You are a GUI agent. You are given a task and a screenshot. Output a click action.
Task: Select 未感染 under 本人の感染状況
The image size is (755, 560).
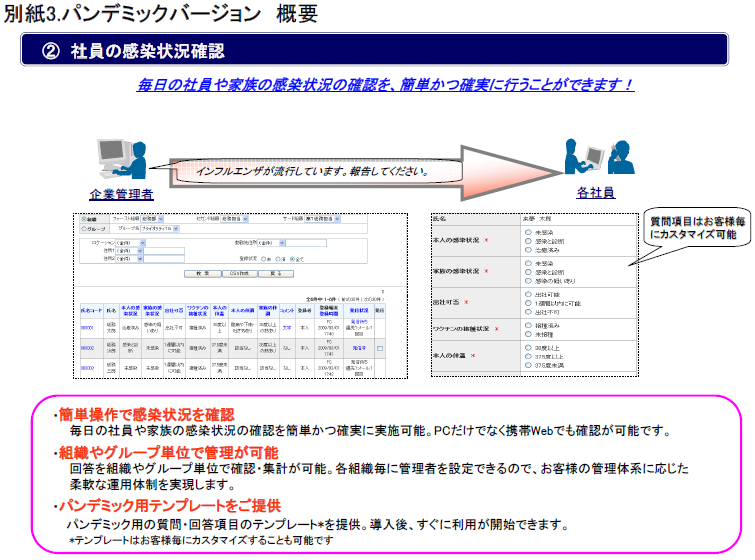click(528, 232)
